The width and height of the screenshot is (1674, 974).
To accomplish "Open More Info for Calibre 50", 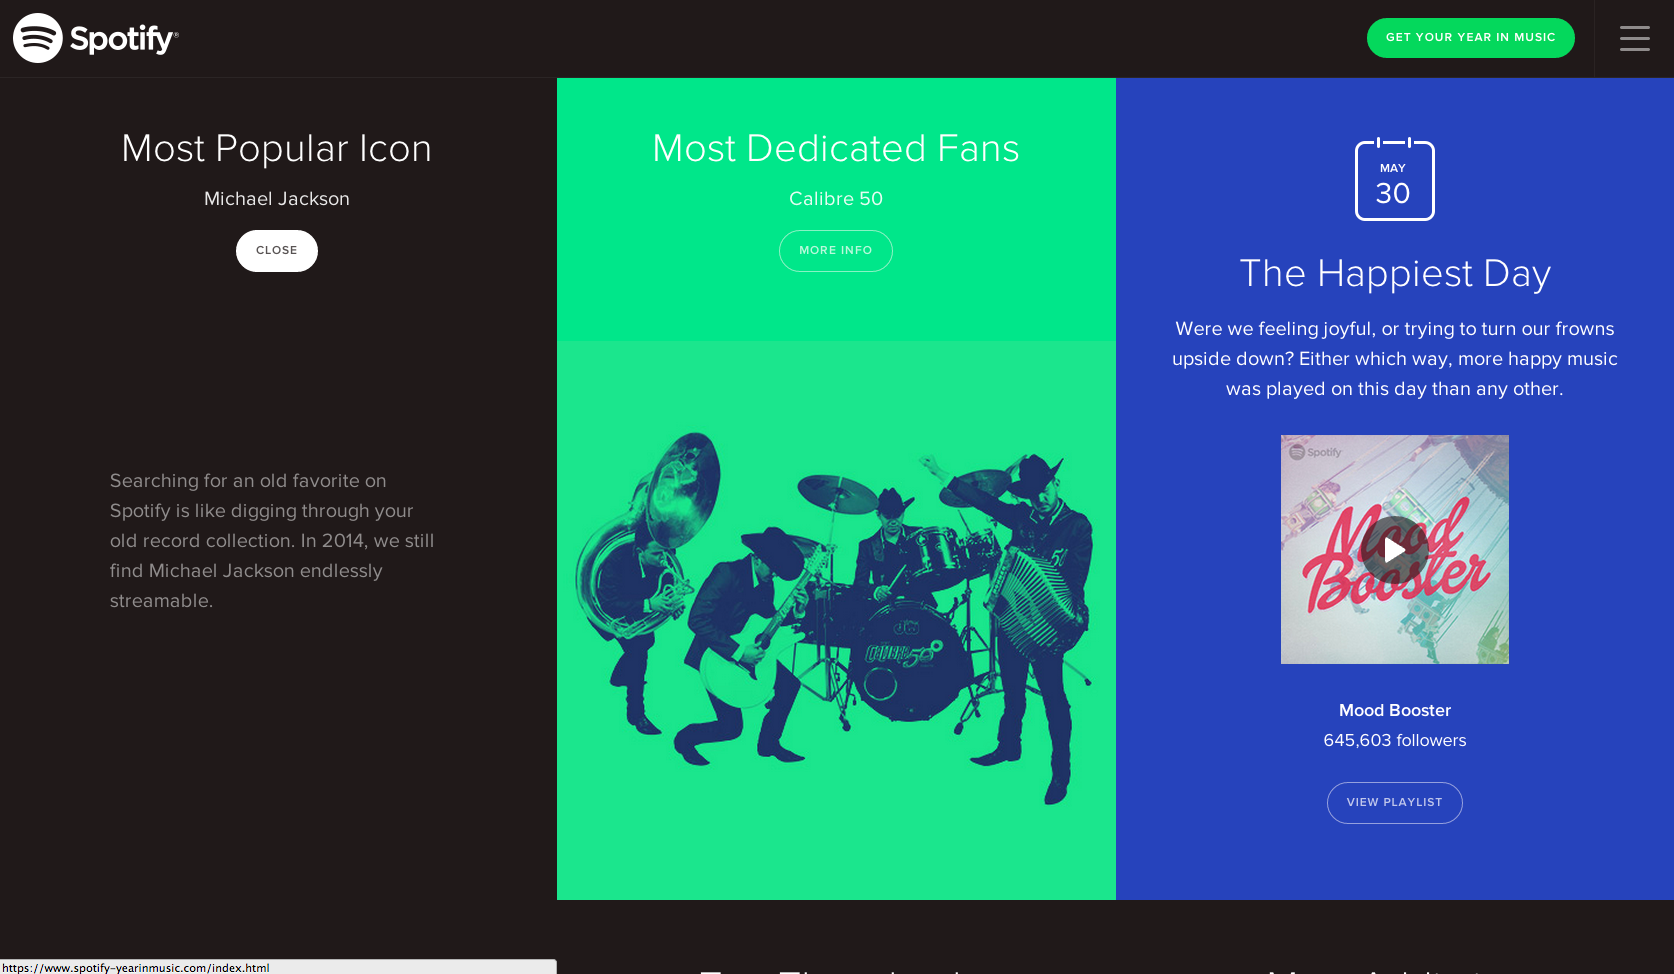I will (x=836, y=251).
